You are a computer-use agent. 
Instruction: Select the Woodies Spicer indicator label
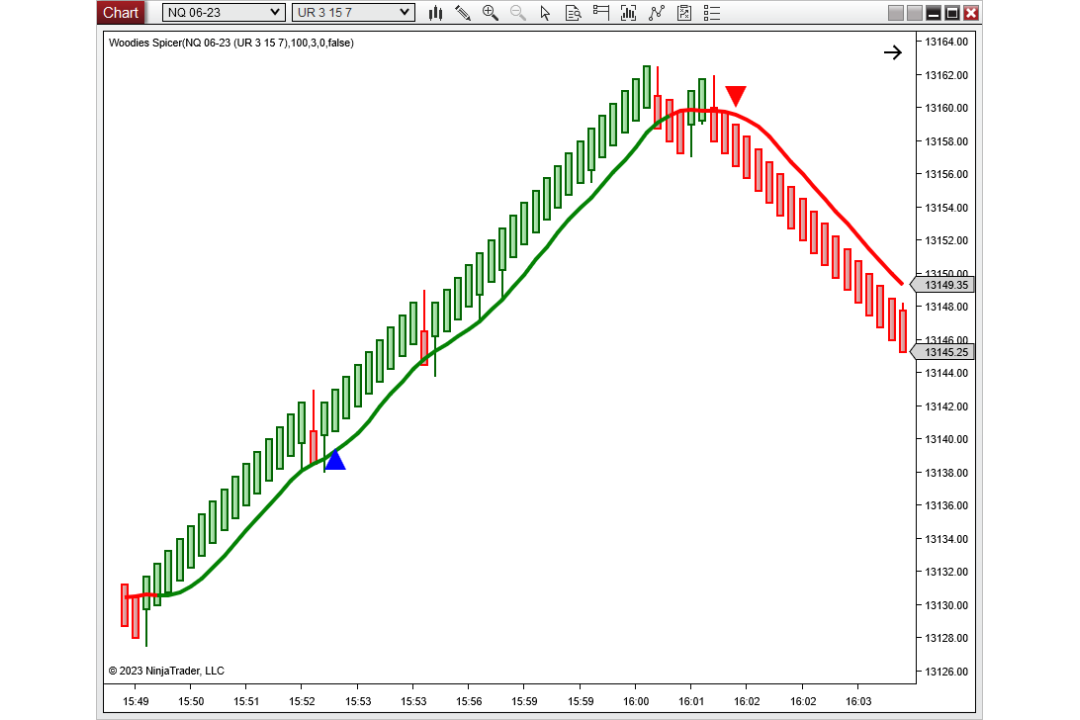click(231, 43)
